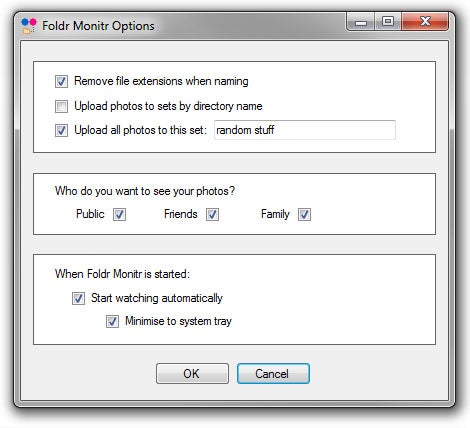Click the set name field containing random stuff
This screenshot has width=470, height=428.
click(305, 130)
